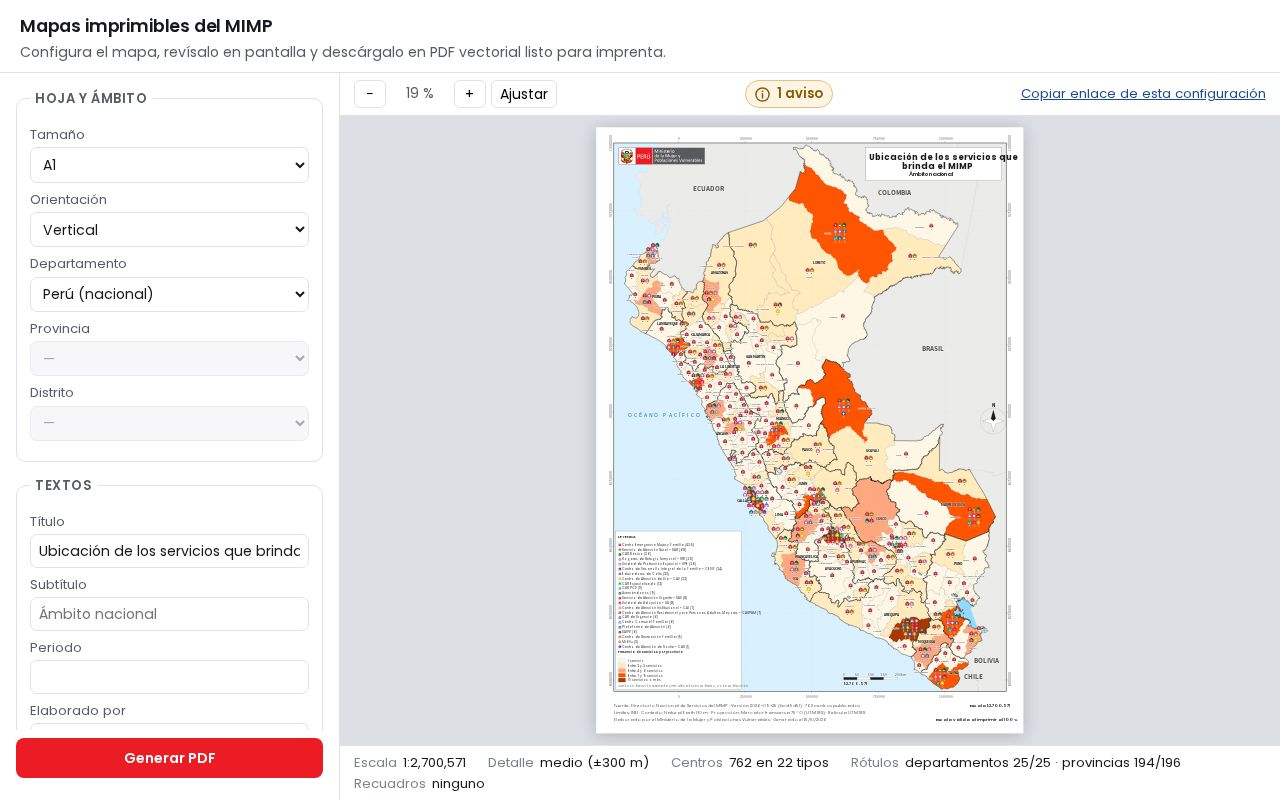
Task: Click the info icon in aviso badge
Action: click(762, 94)
